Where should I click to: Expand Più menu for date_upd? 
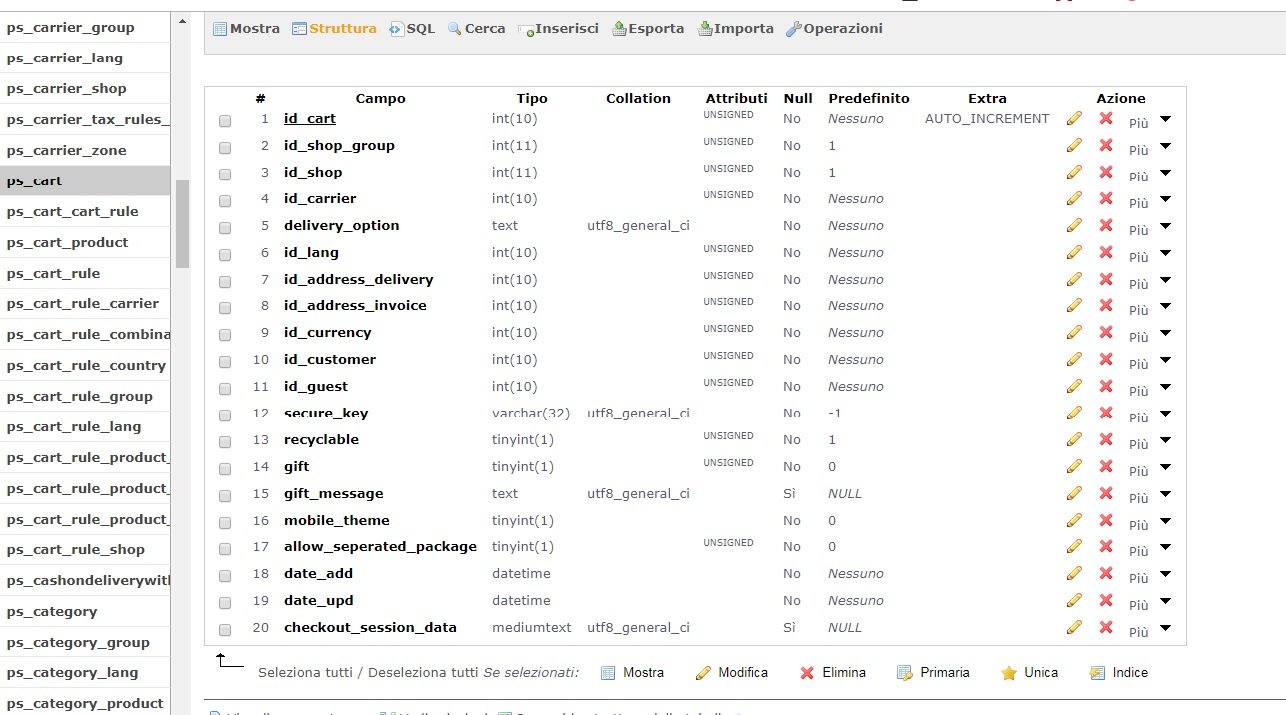click(1150, 604)
